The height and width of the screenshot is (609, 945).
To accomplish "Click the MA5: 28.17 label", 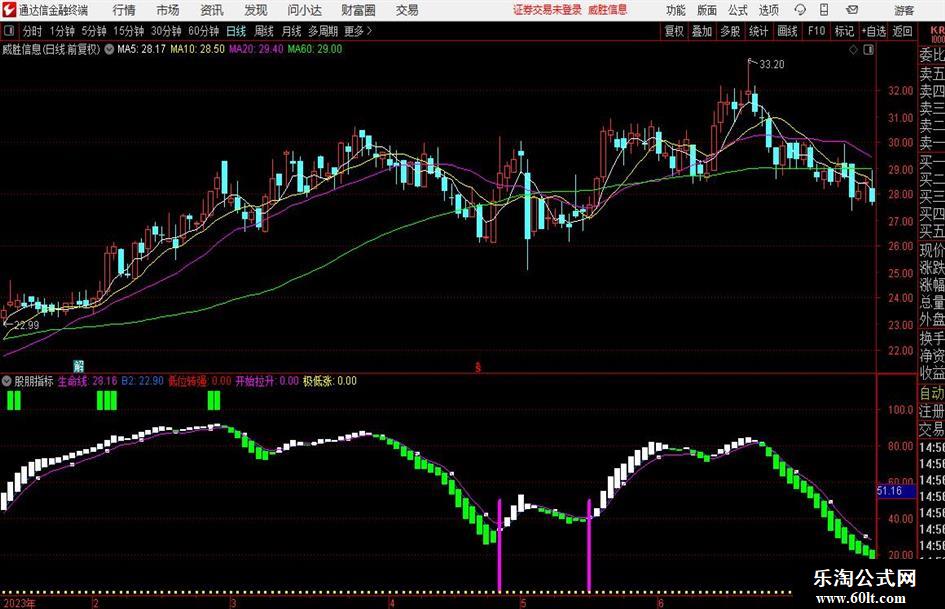I will click(x=141, y=49).
